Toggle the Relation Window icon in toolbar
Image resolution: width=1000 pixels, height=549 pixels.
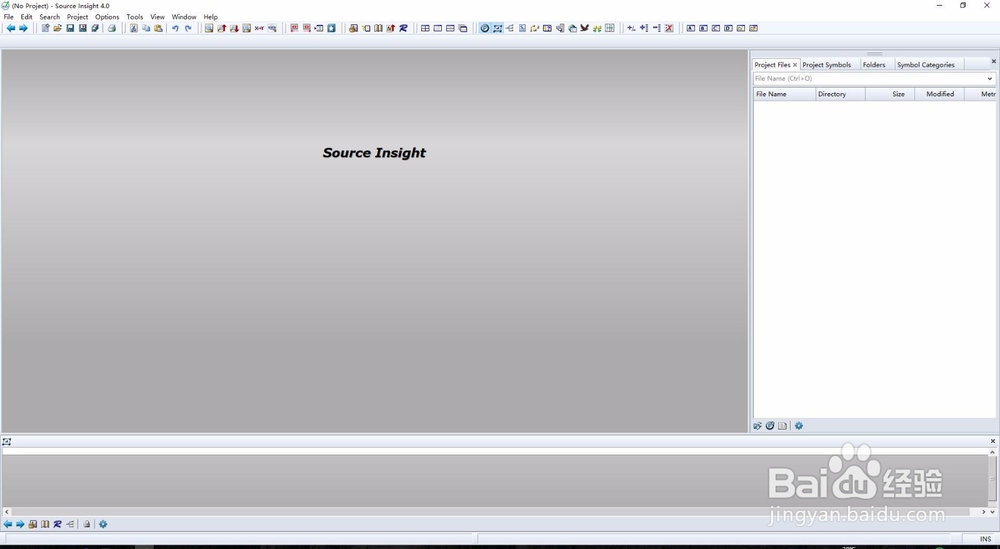(x=510, y=28)
